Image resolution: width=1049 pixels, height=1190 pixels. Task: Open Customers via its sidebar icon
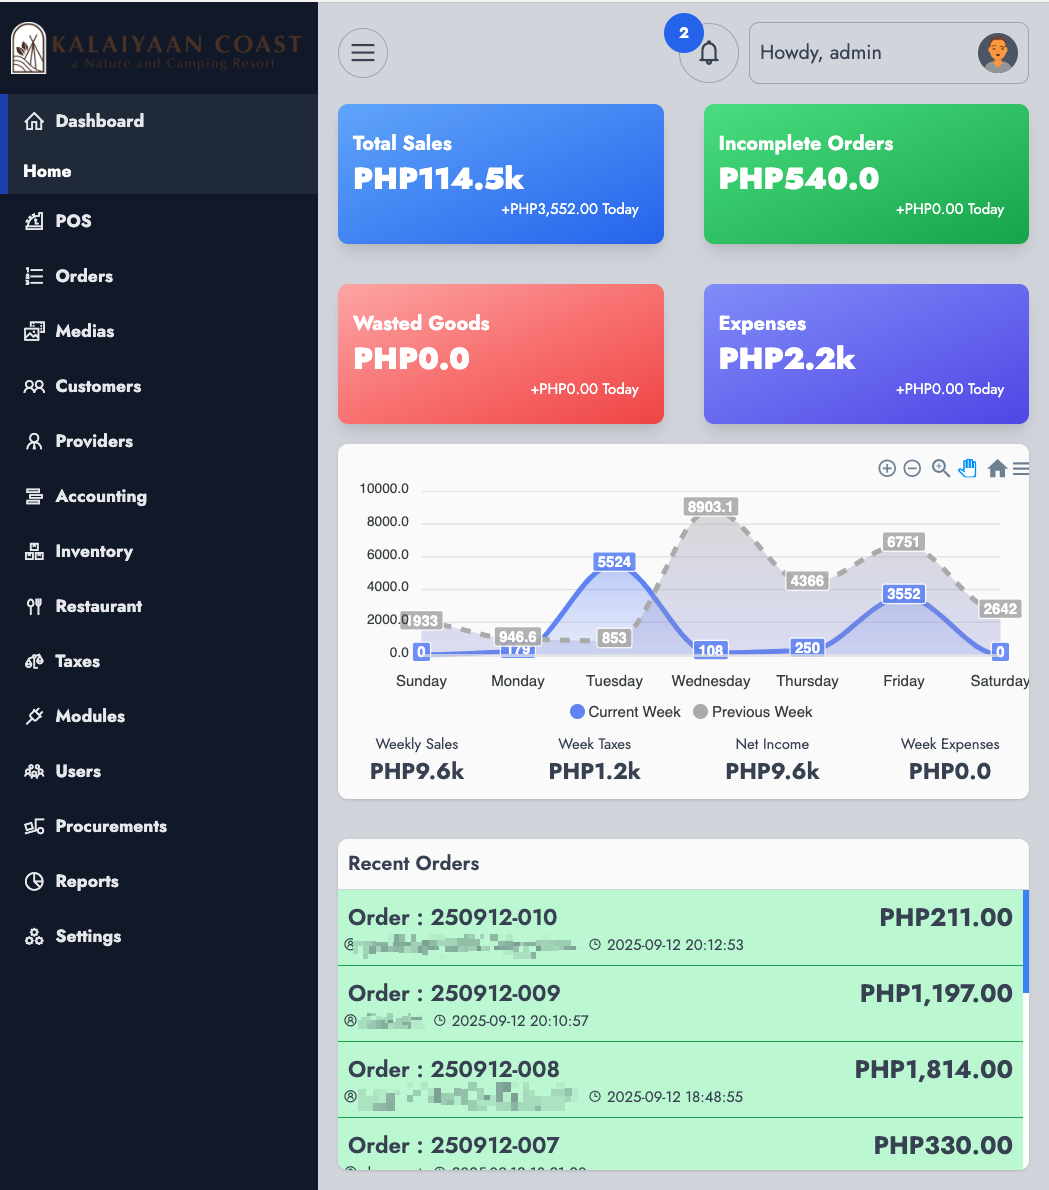pos(34,386)
